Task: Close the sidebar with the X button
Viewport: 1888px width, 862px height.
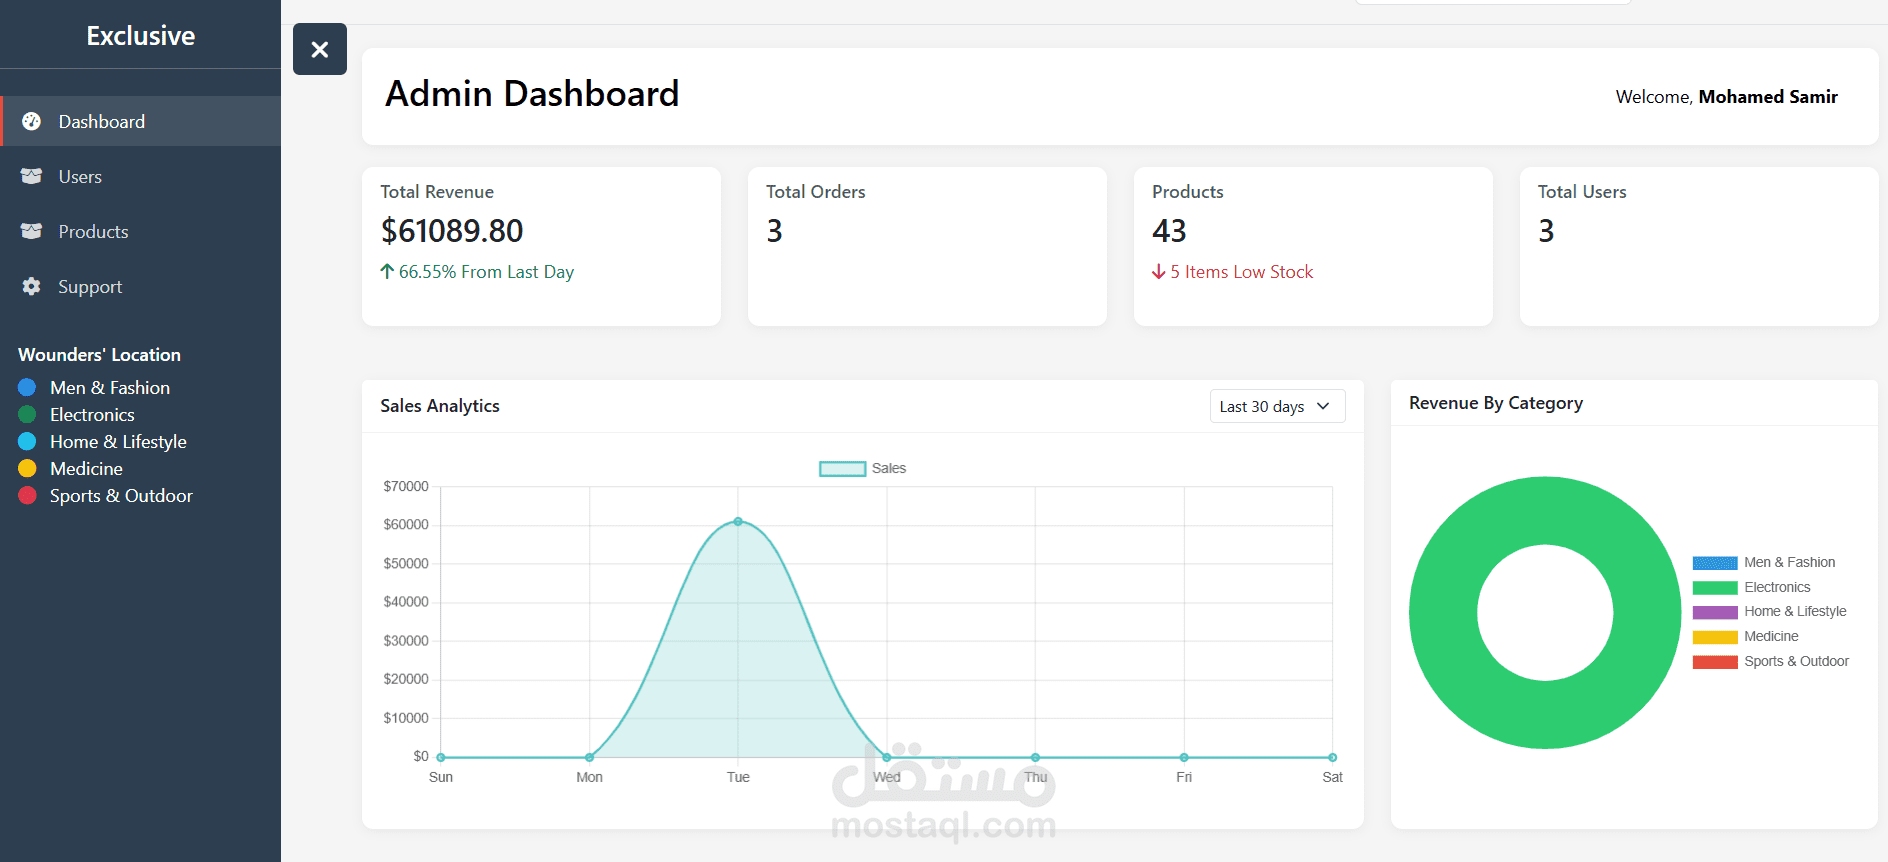Action: click(320, 49)
